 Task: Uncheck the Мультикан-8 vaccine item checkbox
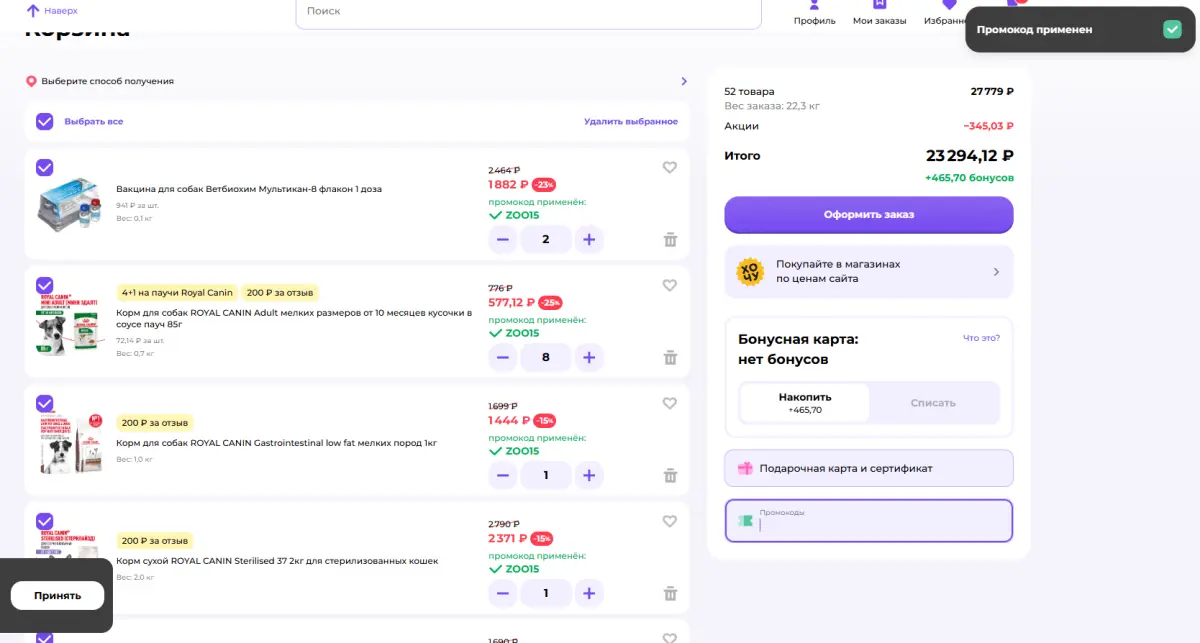(44, 167)
